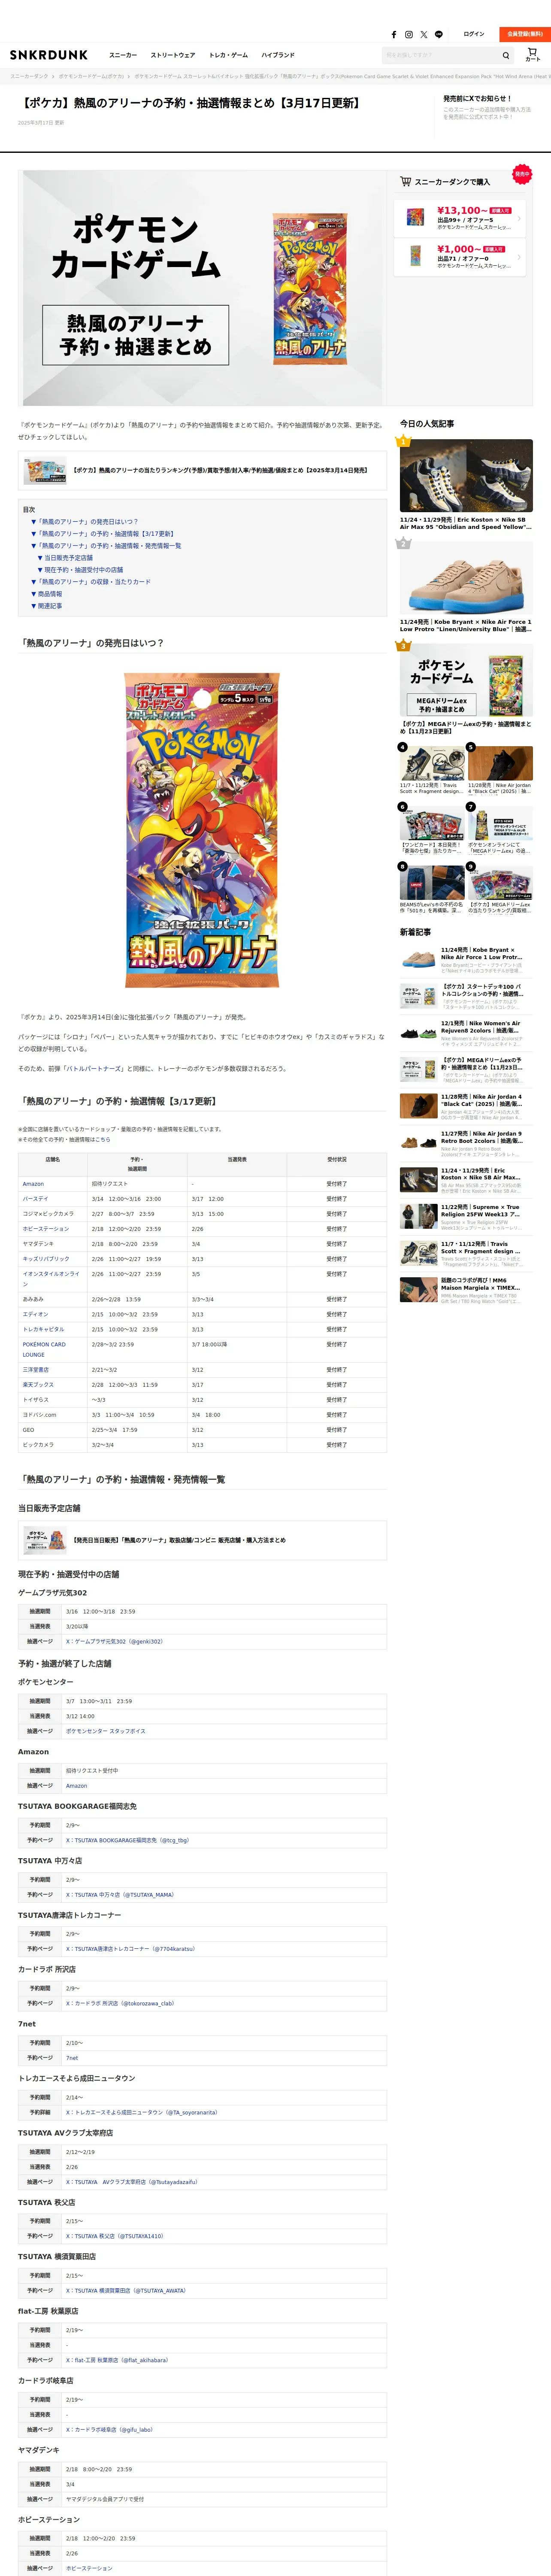
Task: Open ストリートウェア menu item
Action: tap(173, 55)
